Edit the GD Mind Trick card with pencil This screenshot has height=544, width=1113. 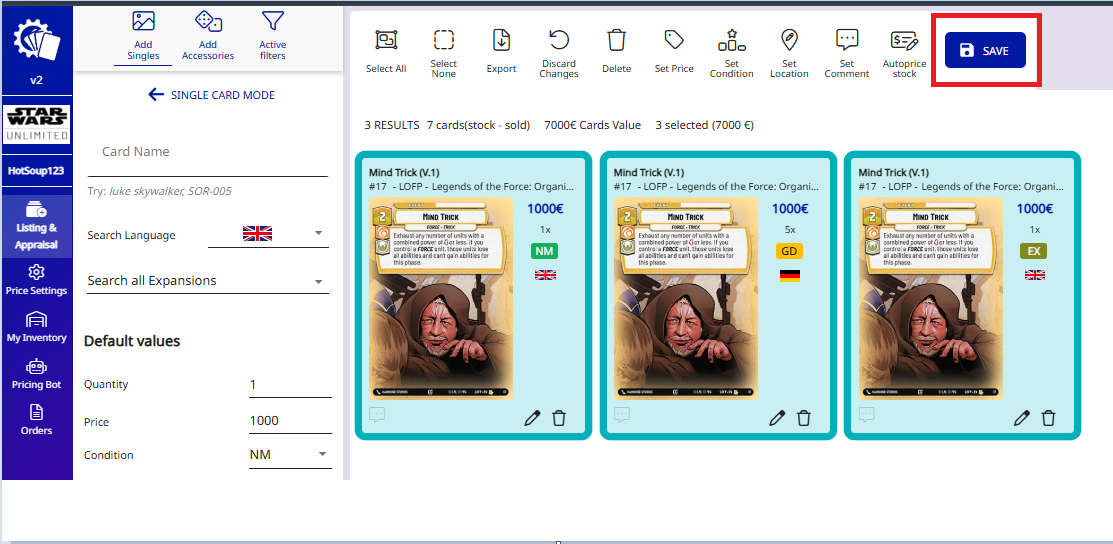tap(777, 418)
